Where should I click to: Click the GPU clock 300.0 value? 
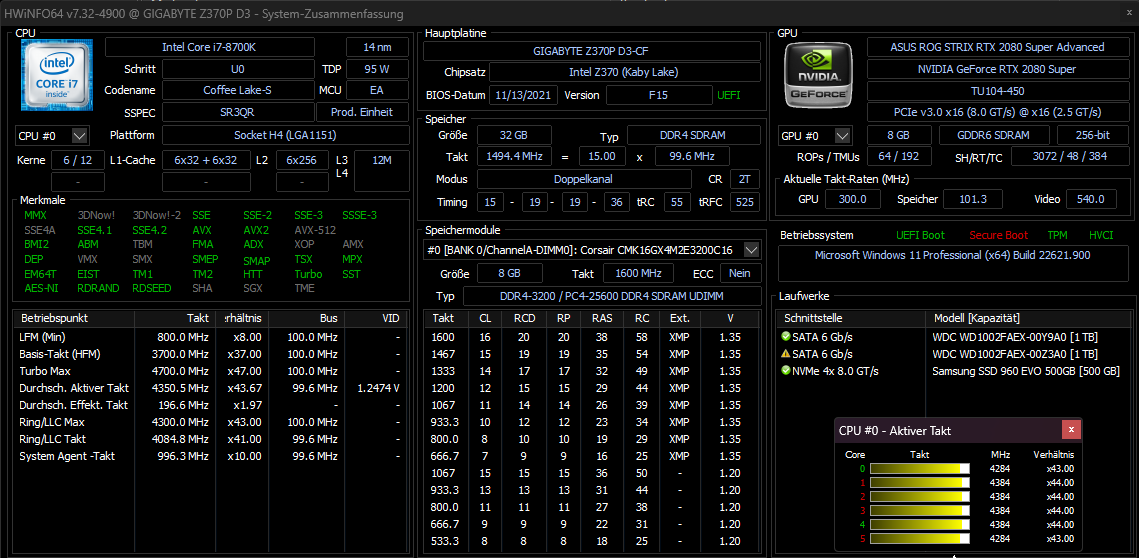pos(853,199)
